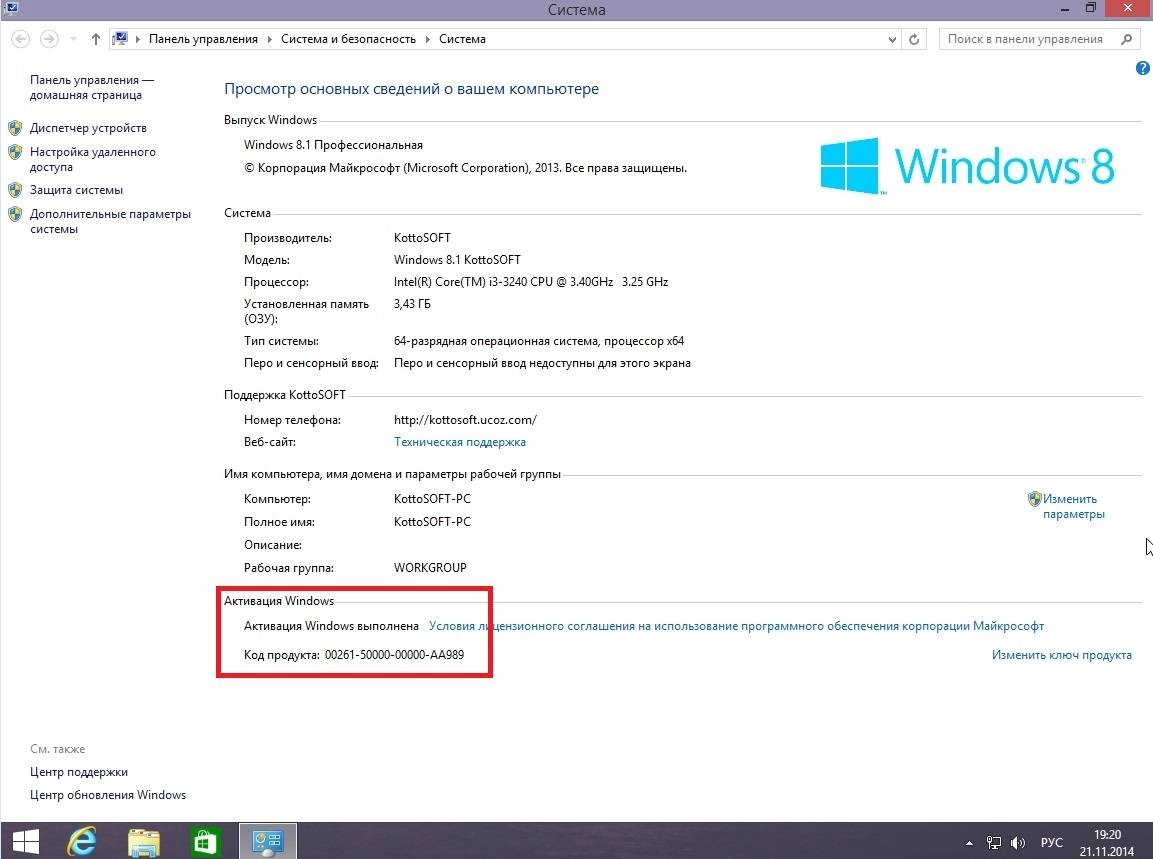This screenshot has height=859, width=1153.
Task: Click the computer icon in address bar
Action: tap(121, 39)
